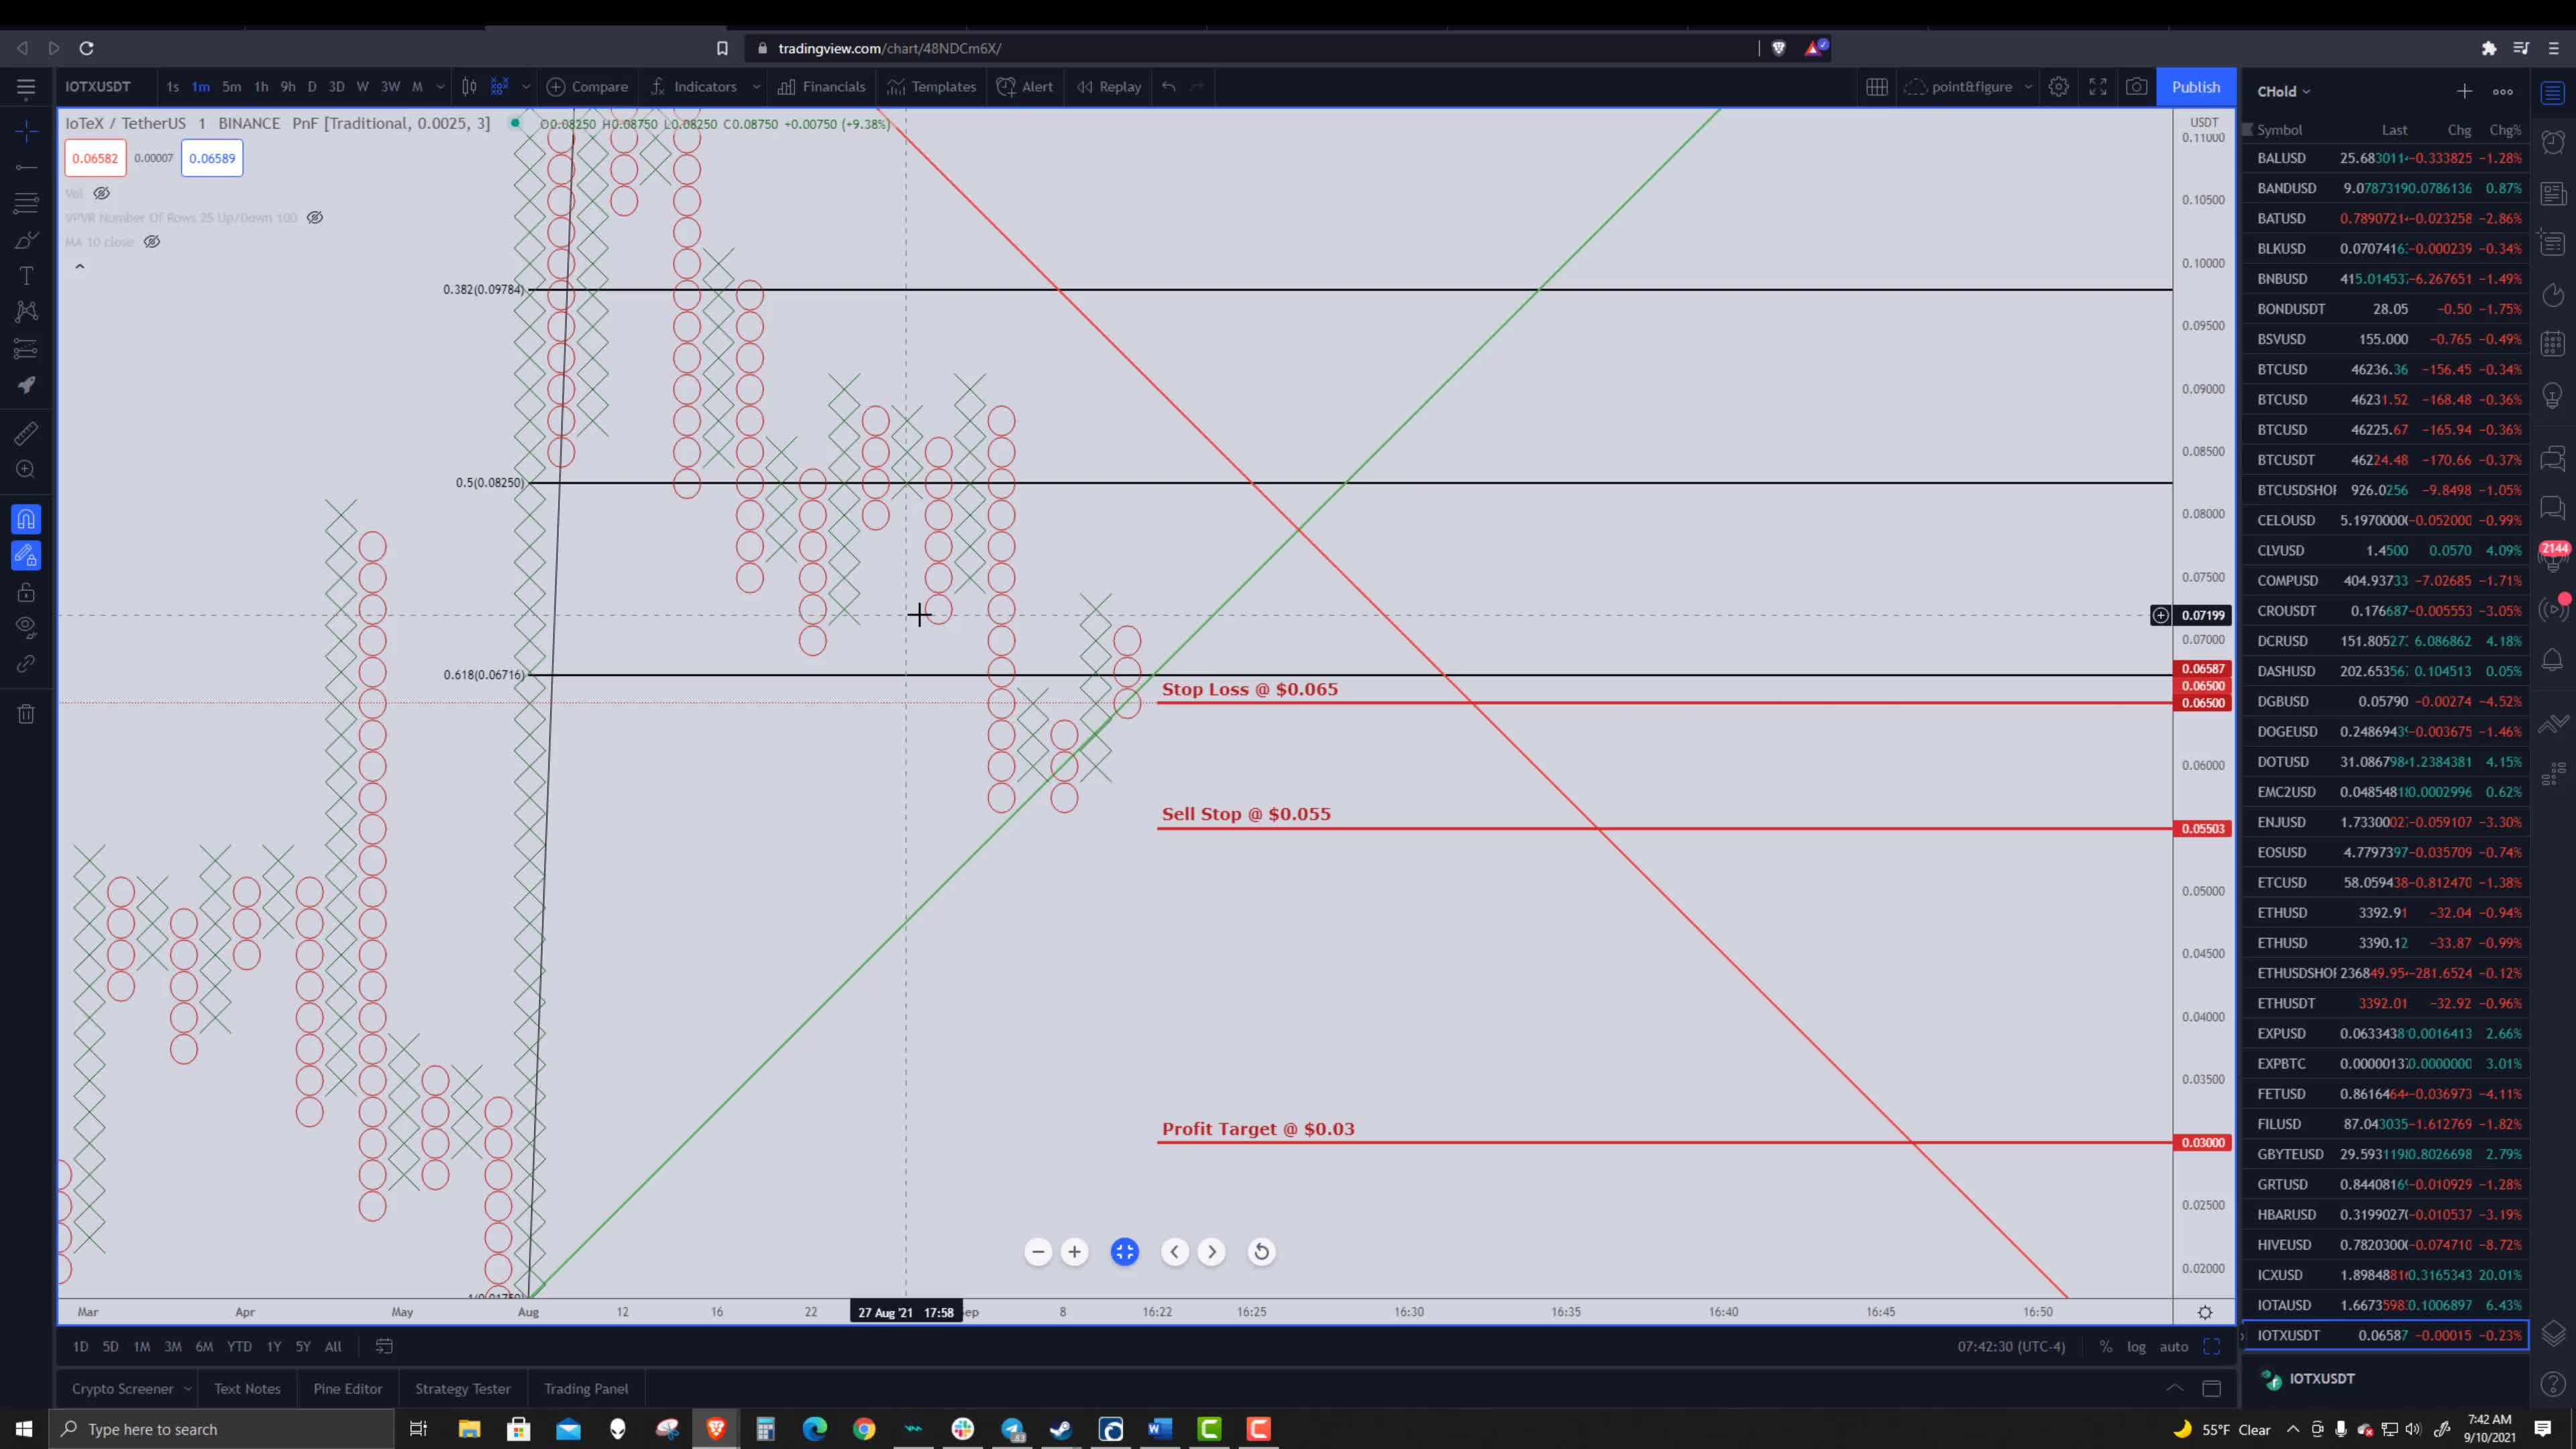The height and width of the screenshot is (1449, 2576).
Task: Reload the page in the browser
Action: (87, 48)
